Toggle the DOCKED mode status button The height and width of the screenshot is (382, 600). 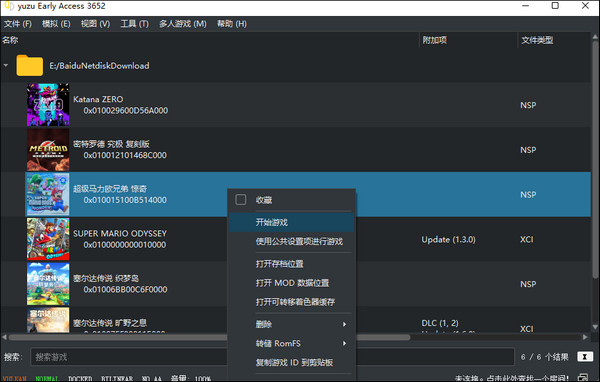coord(80,379)
